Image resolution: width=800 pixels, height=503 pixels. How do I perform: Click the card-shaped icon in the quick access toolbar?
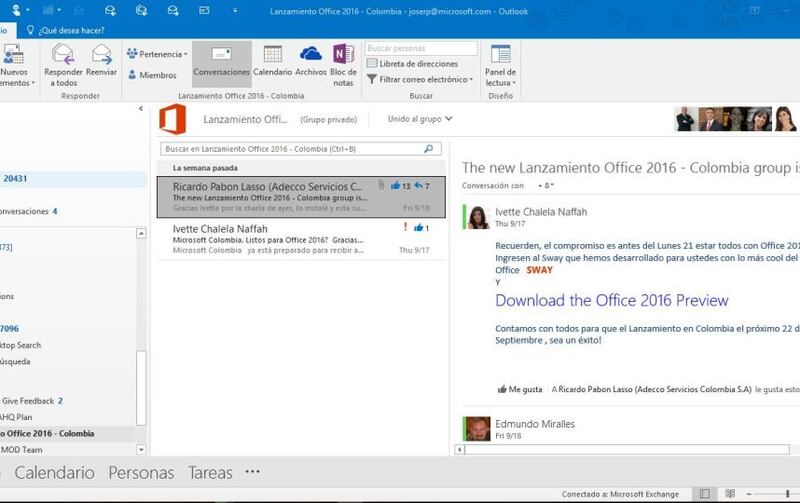(x=204, y=11)
